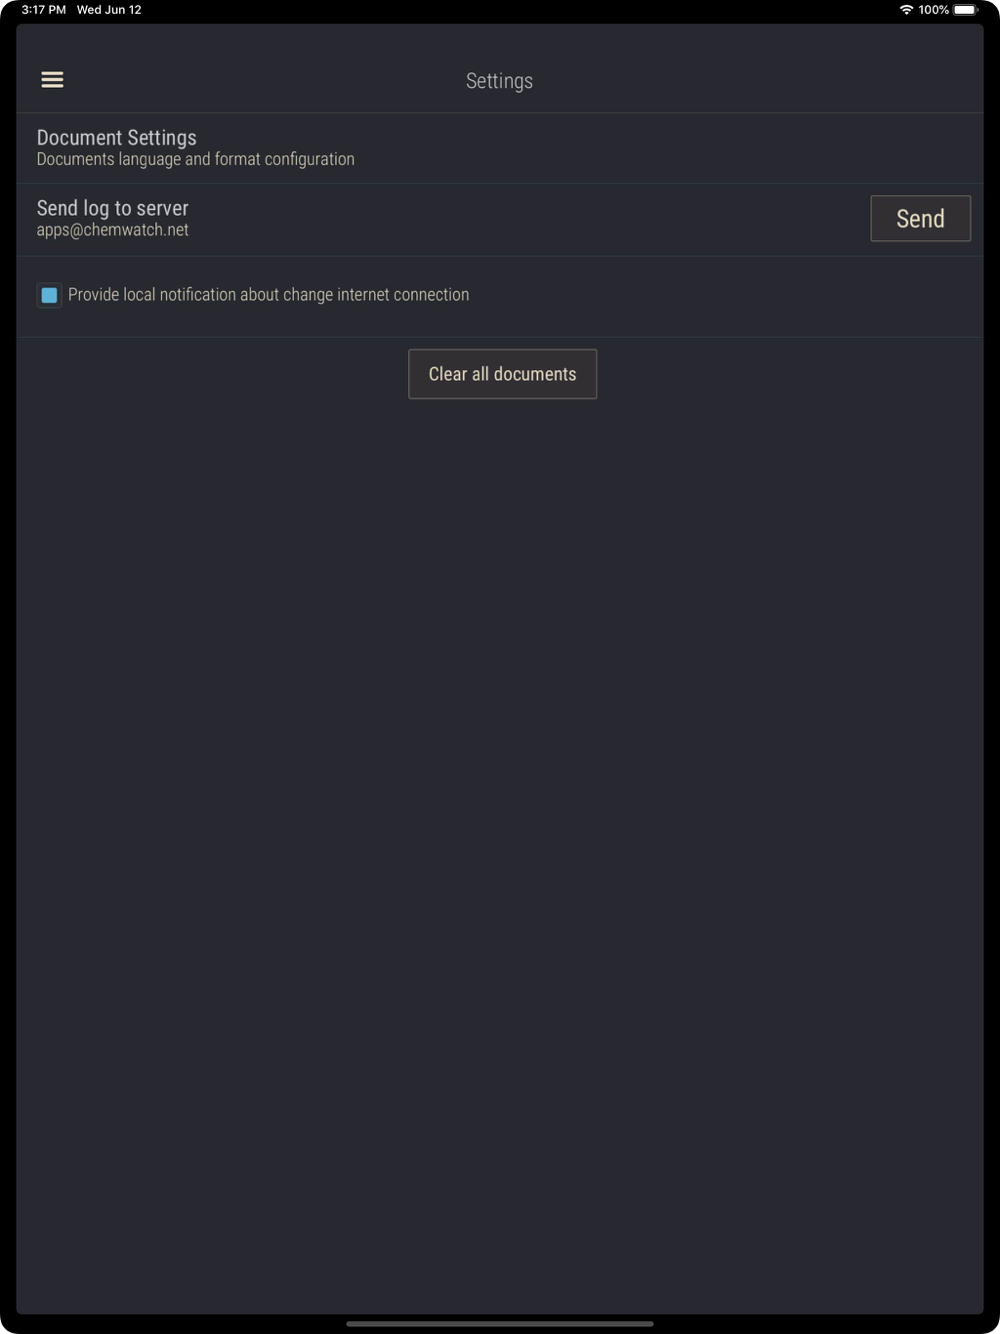
Task: Select the 'Provide local notification' label text
Action: point(268,295)
